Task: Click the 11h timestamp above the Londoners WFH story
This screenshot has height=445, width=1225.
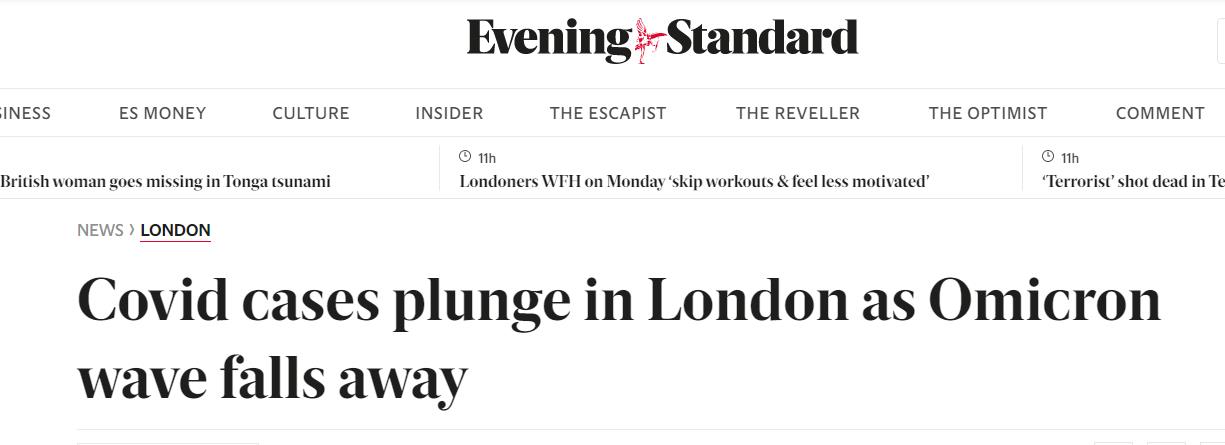Action: 487,158
